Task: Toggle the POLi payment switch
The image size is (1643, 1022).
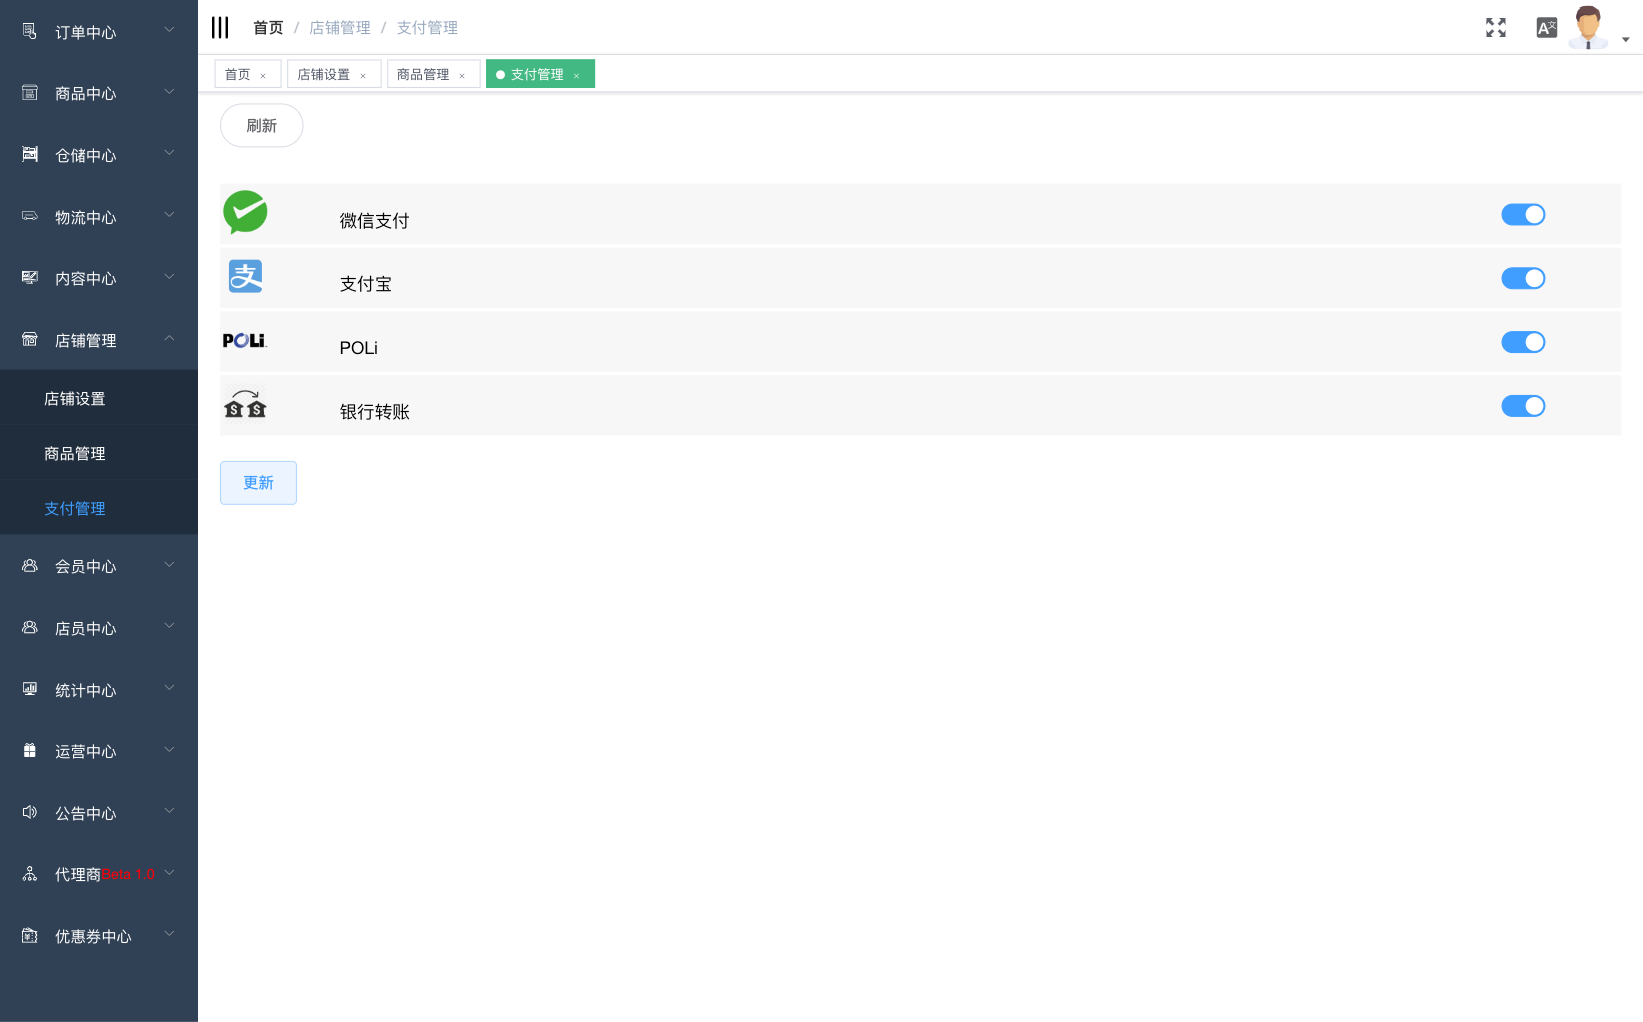Action: pyautogui.click(x=1522, y=343)
